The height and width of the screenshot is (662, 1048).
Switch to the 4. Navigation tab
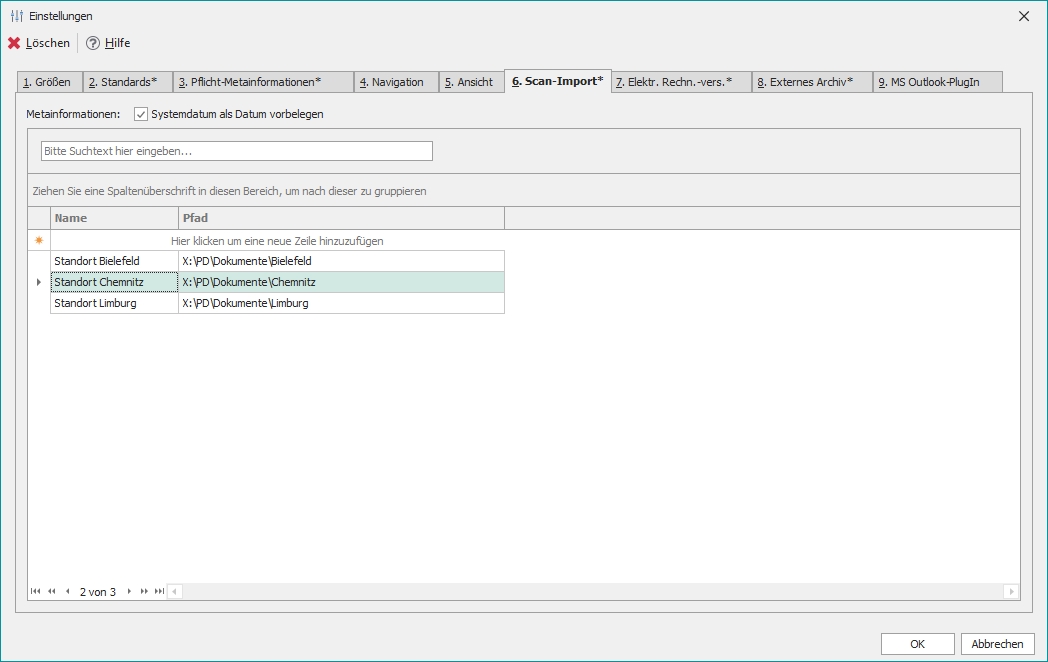pyautogui.click(x=396, y=81)
